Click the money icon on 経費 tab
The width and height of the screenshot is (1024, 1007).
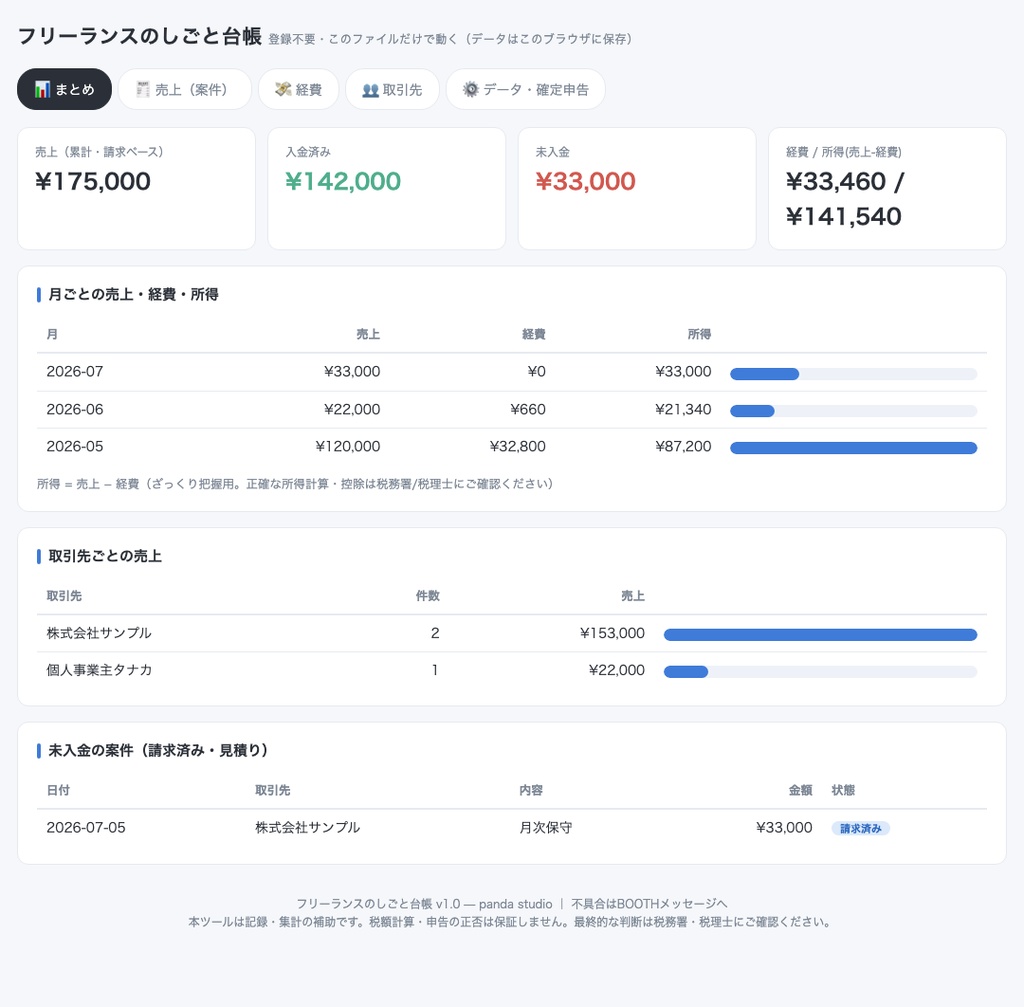[x=283, y=89]
